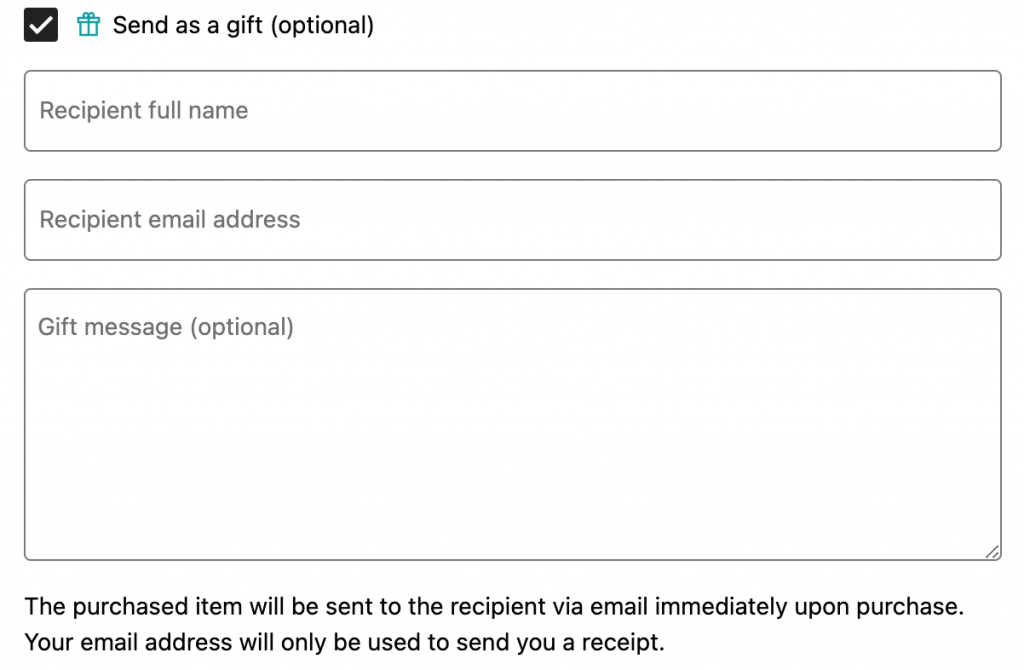The image size is (1024, 670).
Task: Select the Gift message text area
Action: coord(512,424)
